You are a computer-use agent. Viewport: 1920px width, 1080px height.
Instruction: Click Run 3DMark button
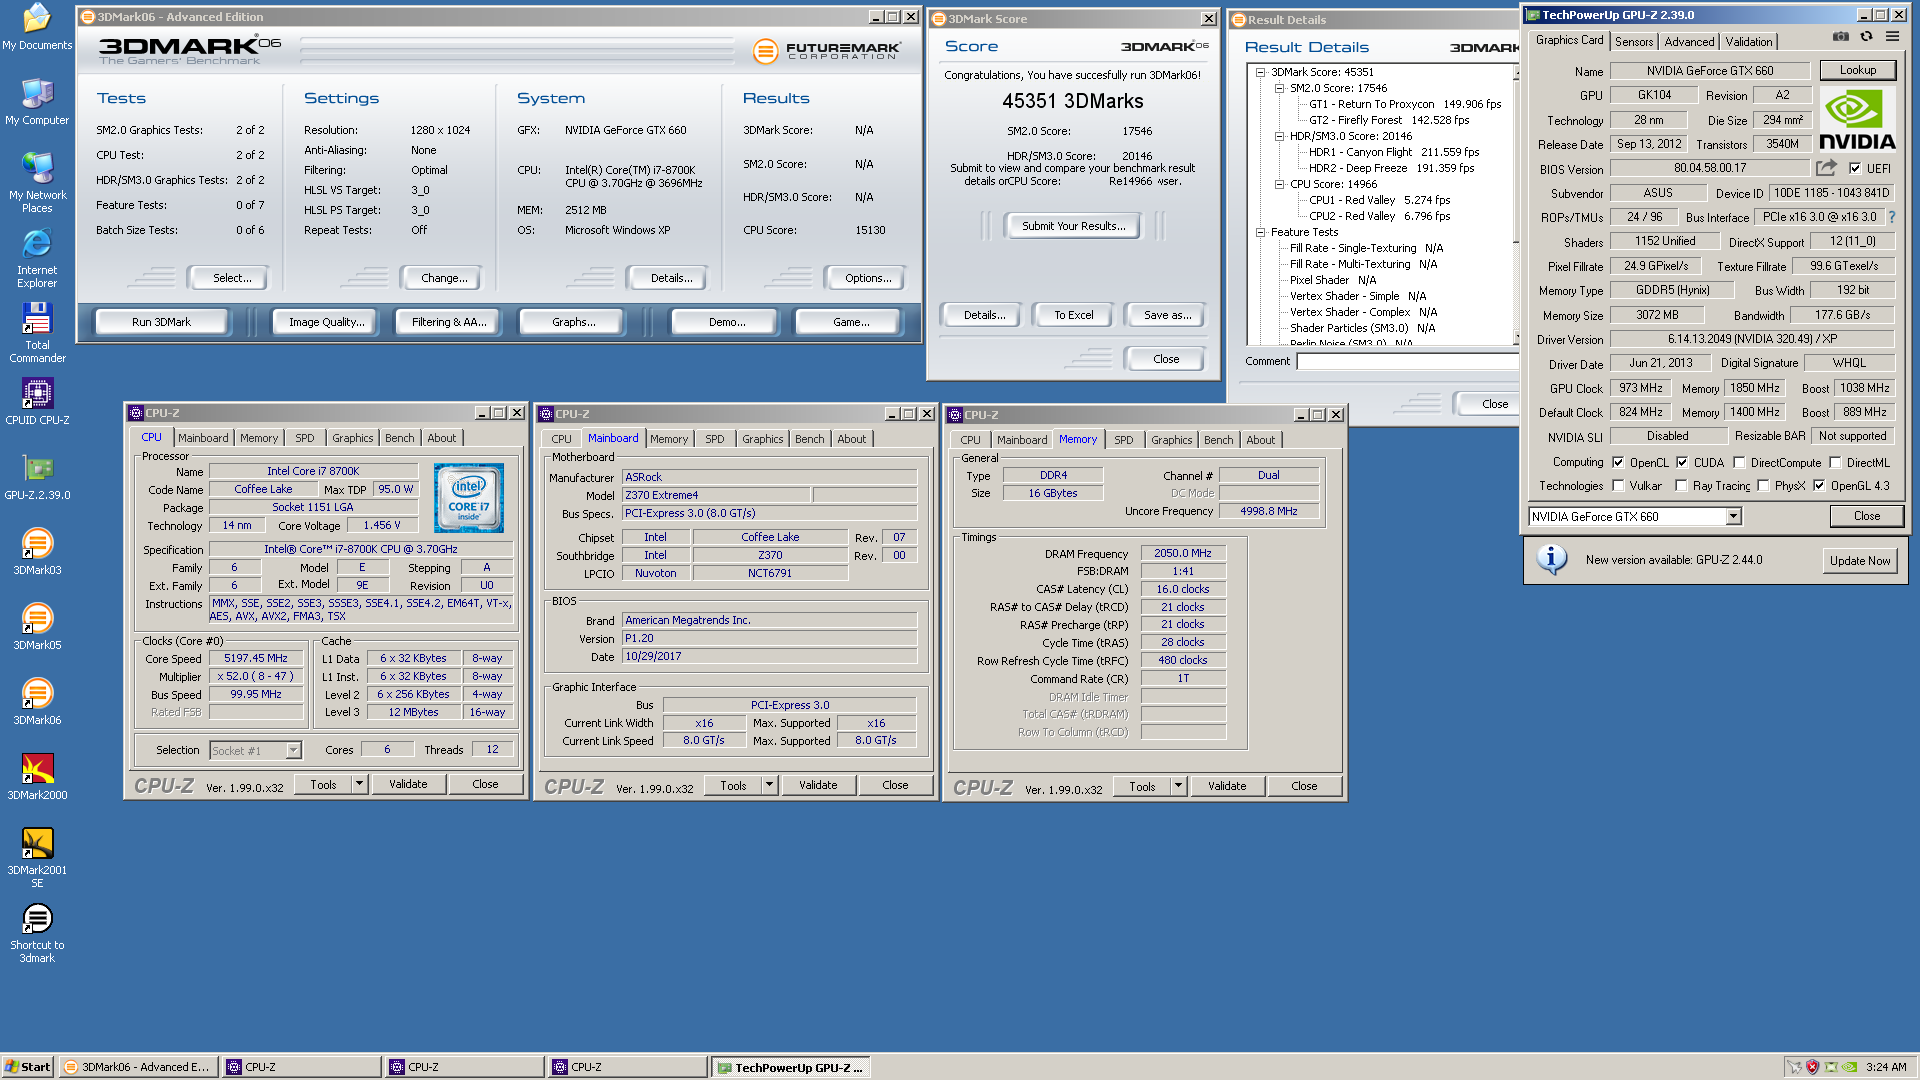161,322
